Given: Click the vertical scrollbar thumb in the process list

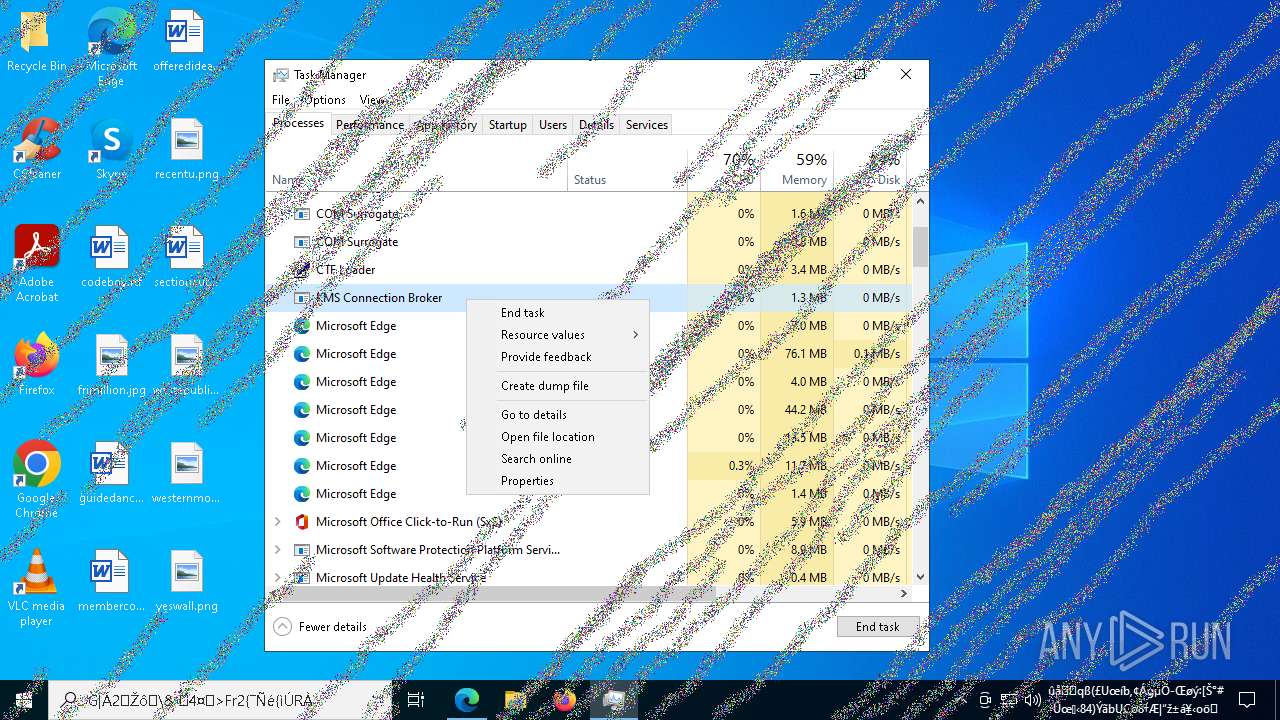Looking at the screenshot, I should click(x=920, y=246).
